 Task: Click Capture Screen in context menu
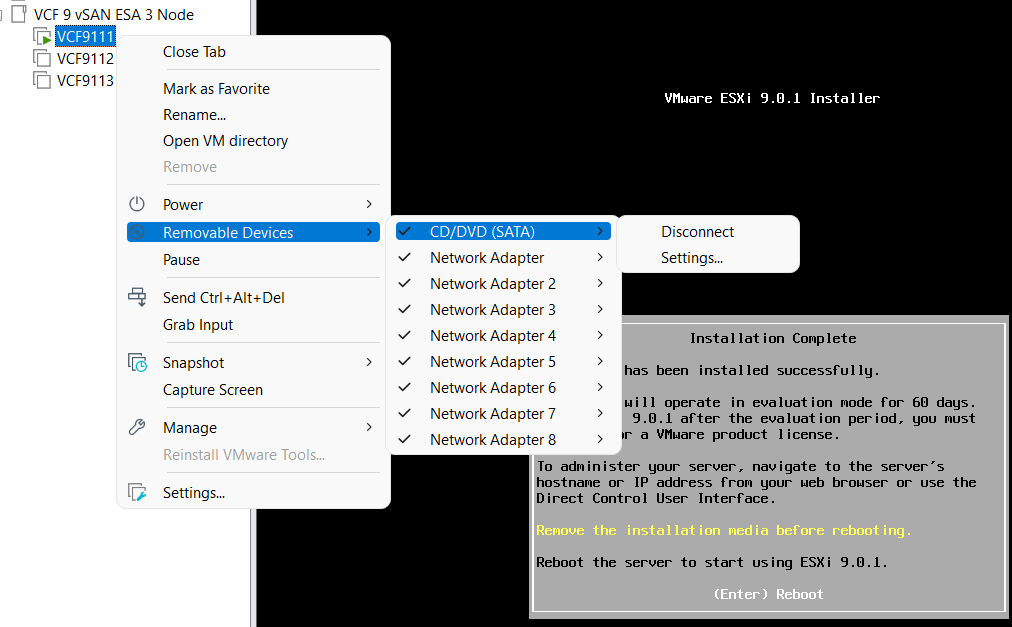pyautogui.click(x=213, y=390)
